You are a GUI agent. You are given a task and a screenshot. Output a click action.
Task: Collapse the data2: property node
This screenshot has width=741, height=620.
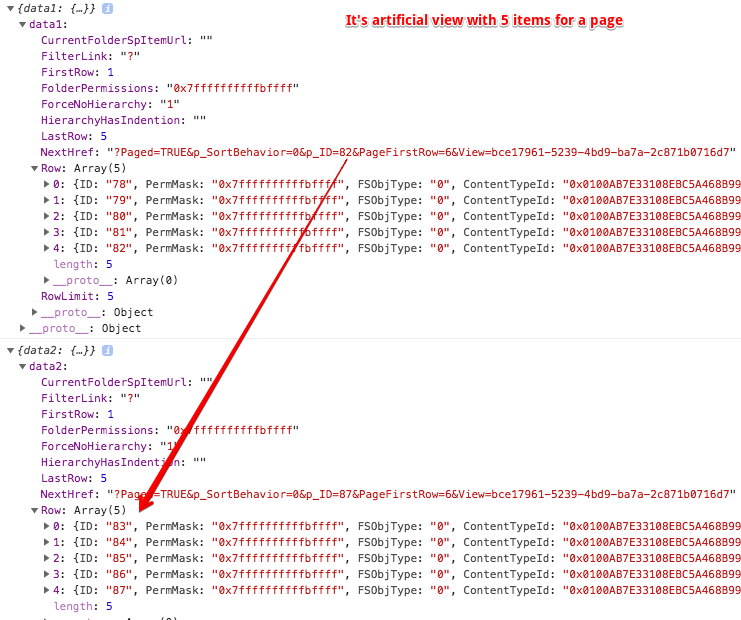tap(22, 367)
